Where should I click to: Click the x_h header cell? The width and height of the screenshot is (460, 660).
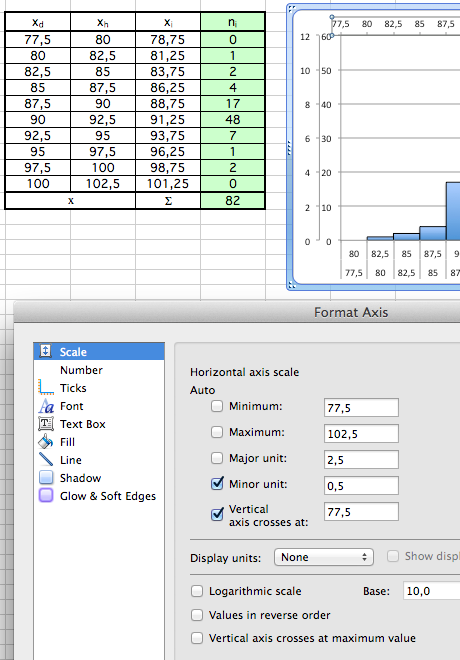(103, 22)
